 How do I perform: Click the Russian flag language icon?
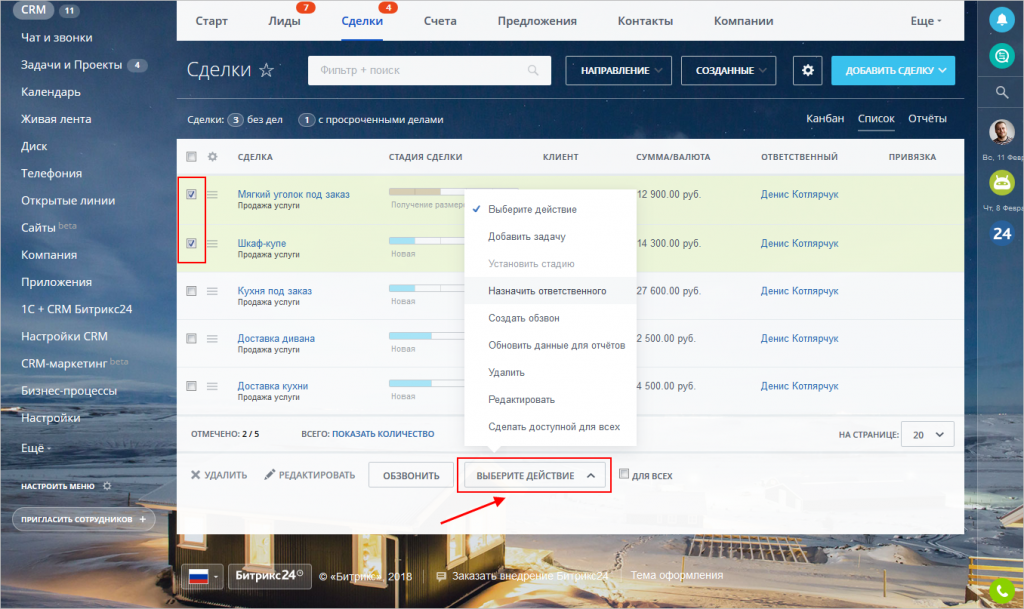click(x=199, y=576)
